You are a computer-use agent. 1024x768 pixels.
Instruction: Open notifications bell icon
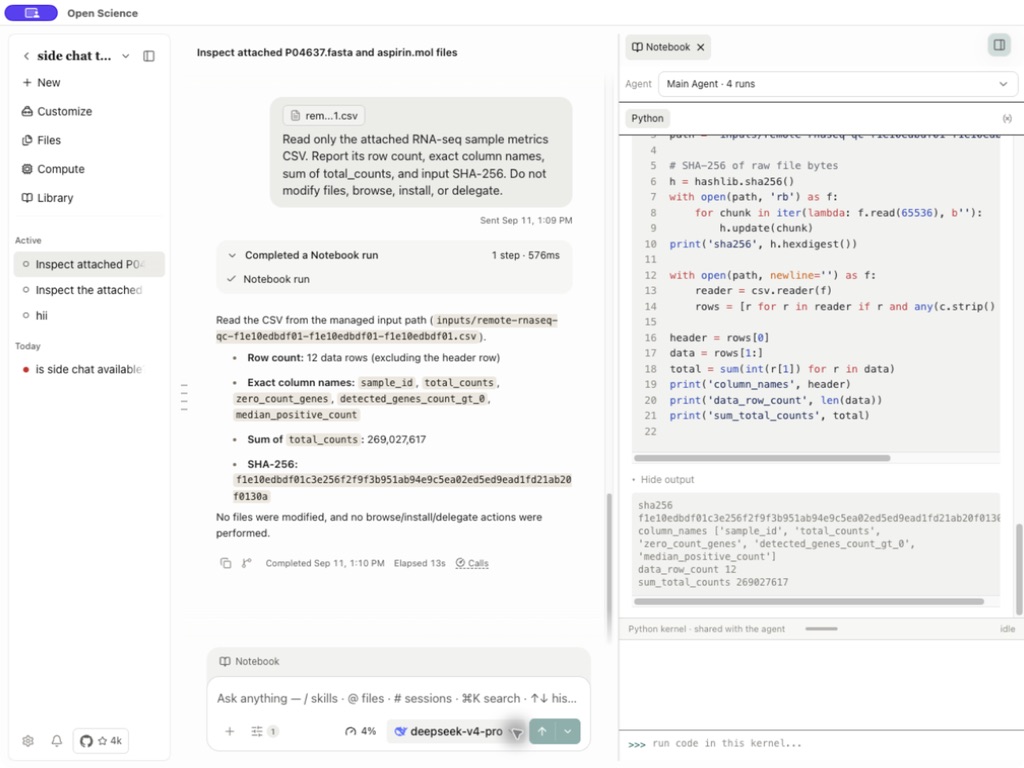tap(57, 741)
